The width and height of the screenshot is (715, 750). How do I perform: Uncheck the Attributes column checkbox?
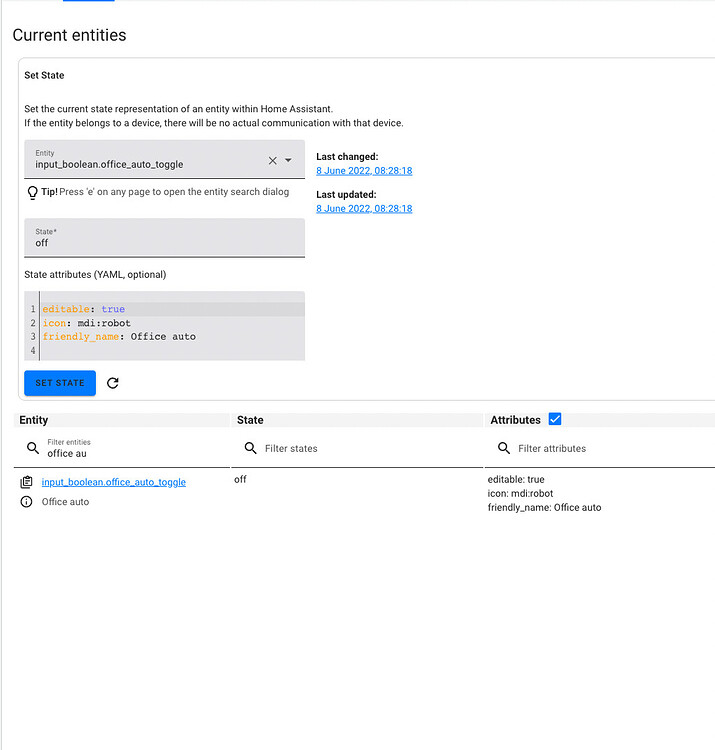[x=556, y=419]
